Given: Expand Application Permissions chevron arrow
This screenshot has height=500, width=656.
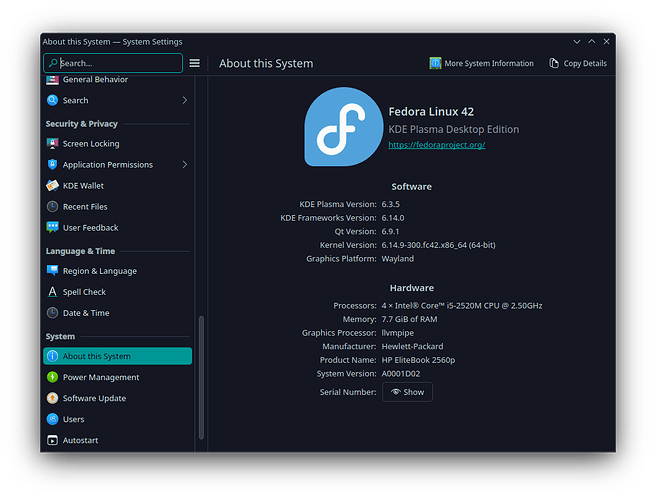Looking at the screenshot, I should click(x=184, y=164).
